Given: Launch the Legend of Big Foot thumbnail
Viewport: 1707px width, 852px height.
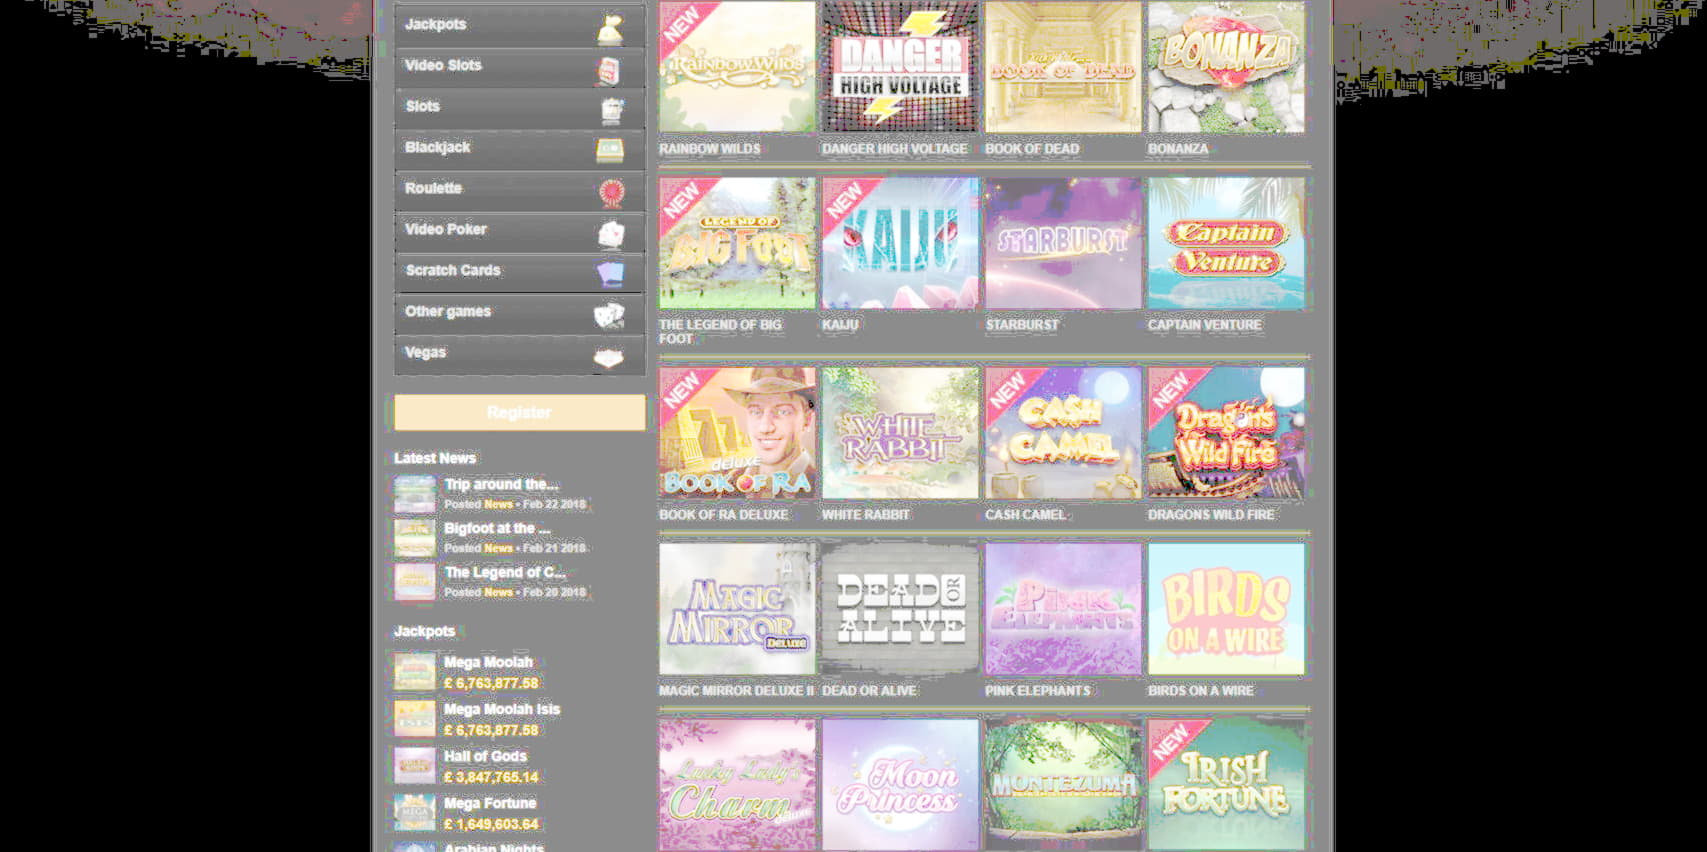Looking at the screenshot, I should (737, 243).
